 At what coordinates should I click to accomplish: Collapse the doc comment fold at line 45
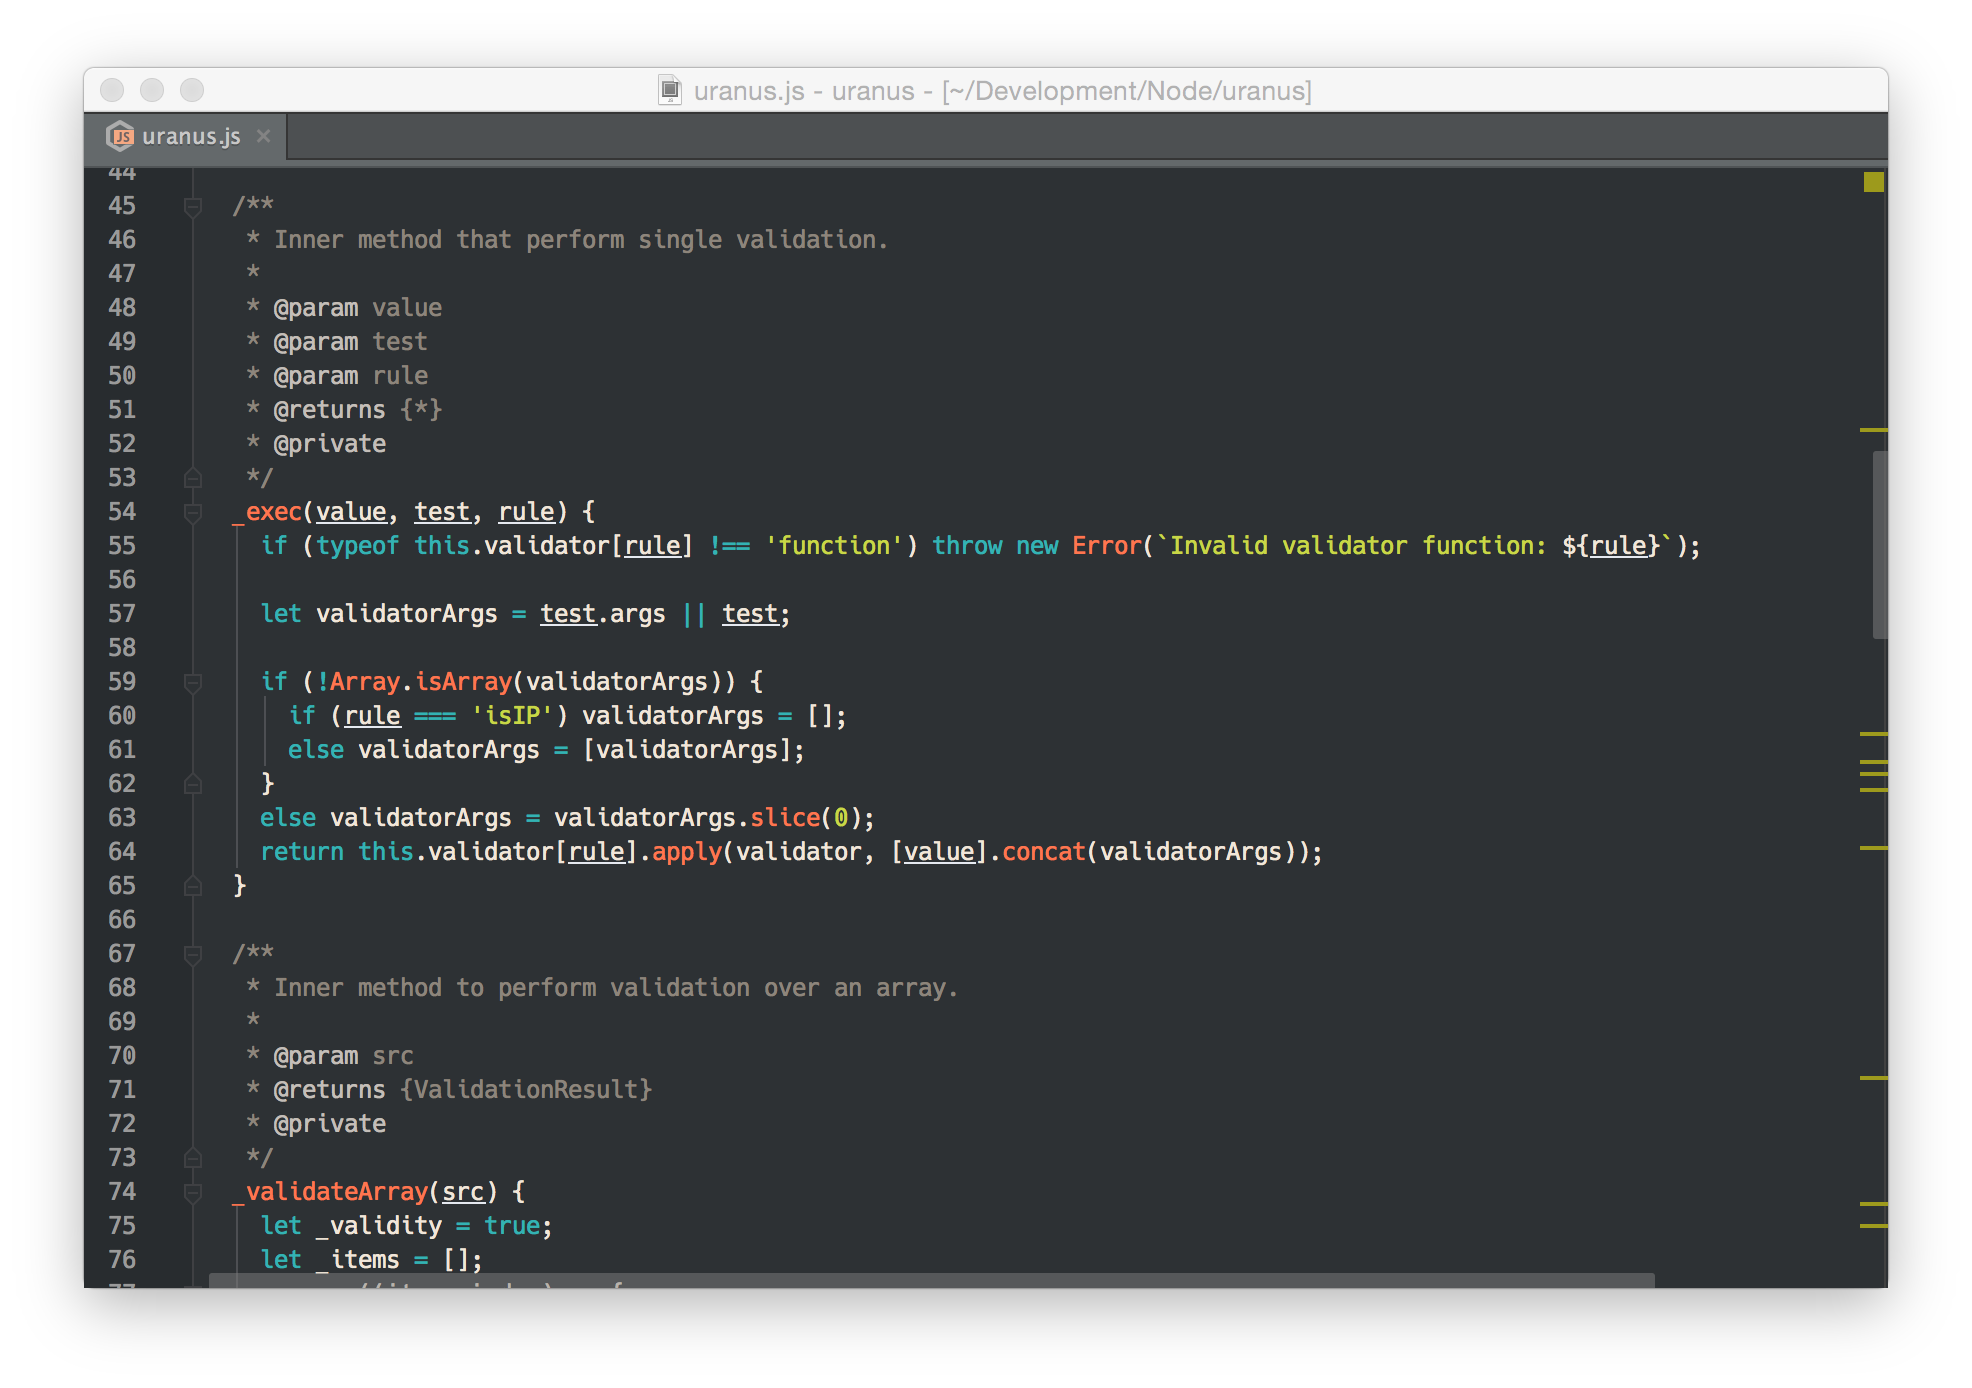click(x=193, y=207)
